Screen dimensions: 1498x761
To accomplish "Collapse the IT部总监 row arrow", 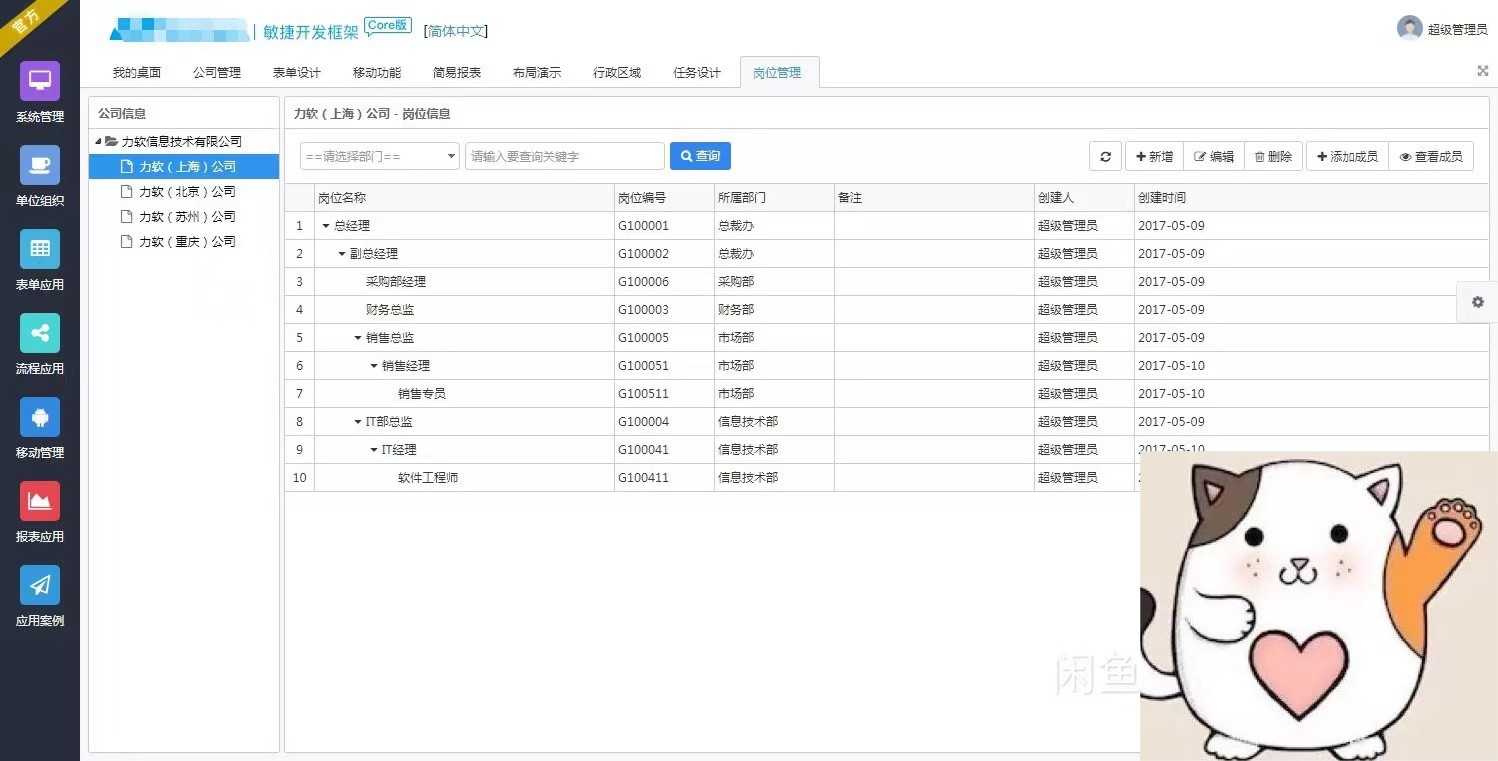I will 358,422.
